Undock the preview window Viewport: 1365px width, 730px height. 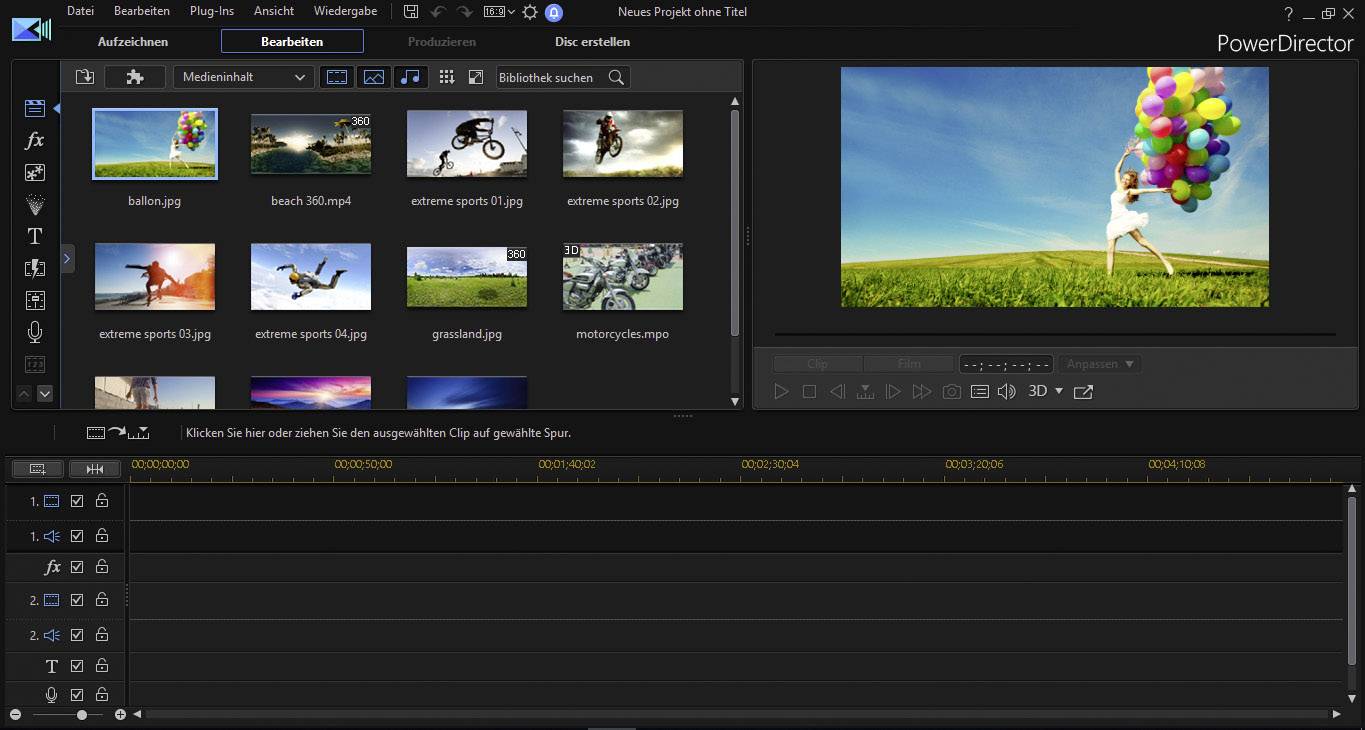tap(1083, 392)
